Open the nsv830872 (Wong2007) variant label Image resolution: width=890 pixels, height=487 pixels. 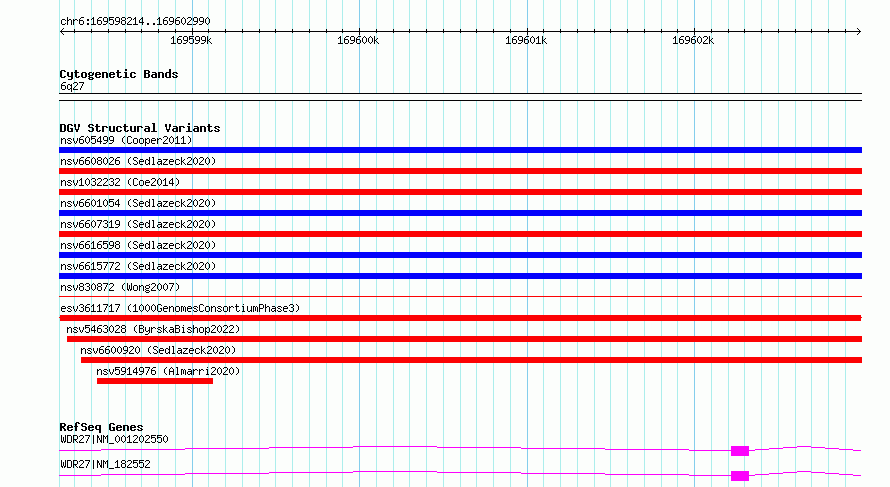120,287
